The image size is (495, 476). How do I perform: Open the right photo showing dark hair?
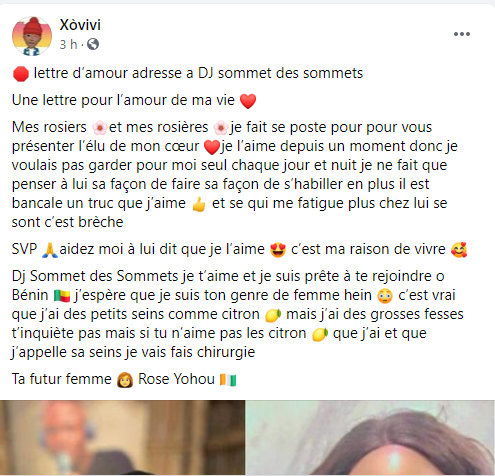(370, 438)
